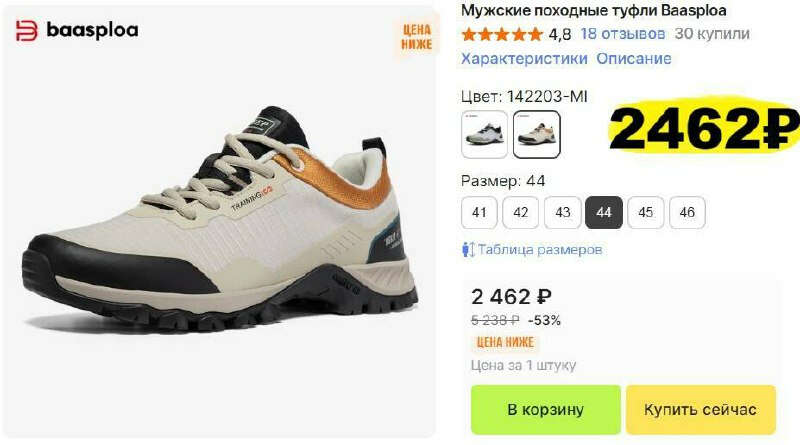
Task: Open the Характеристики section link
Action: [524, 59]
